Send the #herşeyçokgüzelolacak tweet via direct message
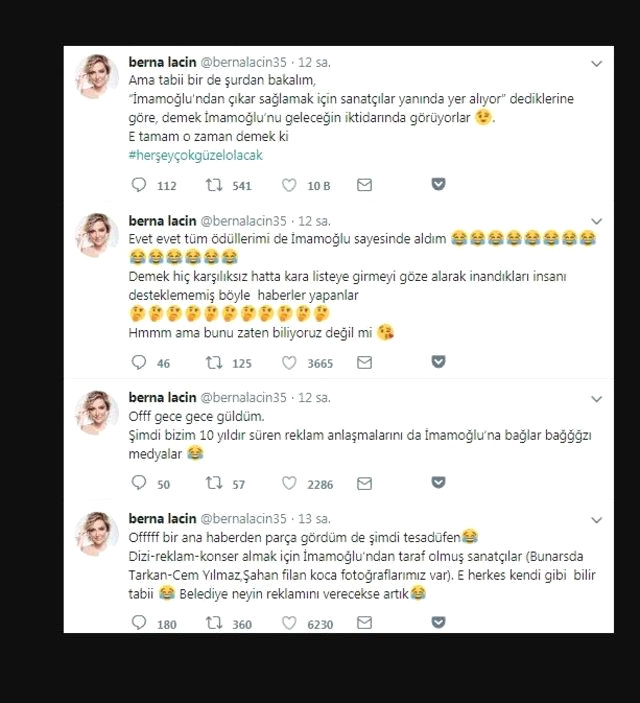This screenshot has width=640, height=703. click(364, 185)
